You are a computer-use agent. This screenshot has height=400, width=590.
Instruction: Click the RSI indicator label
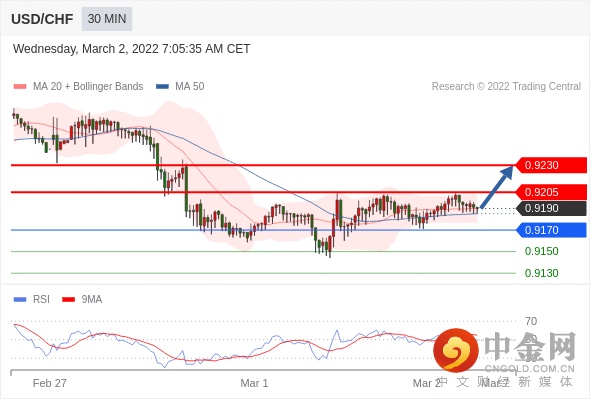pyautogui.click(x=41, y=300)
